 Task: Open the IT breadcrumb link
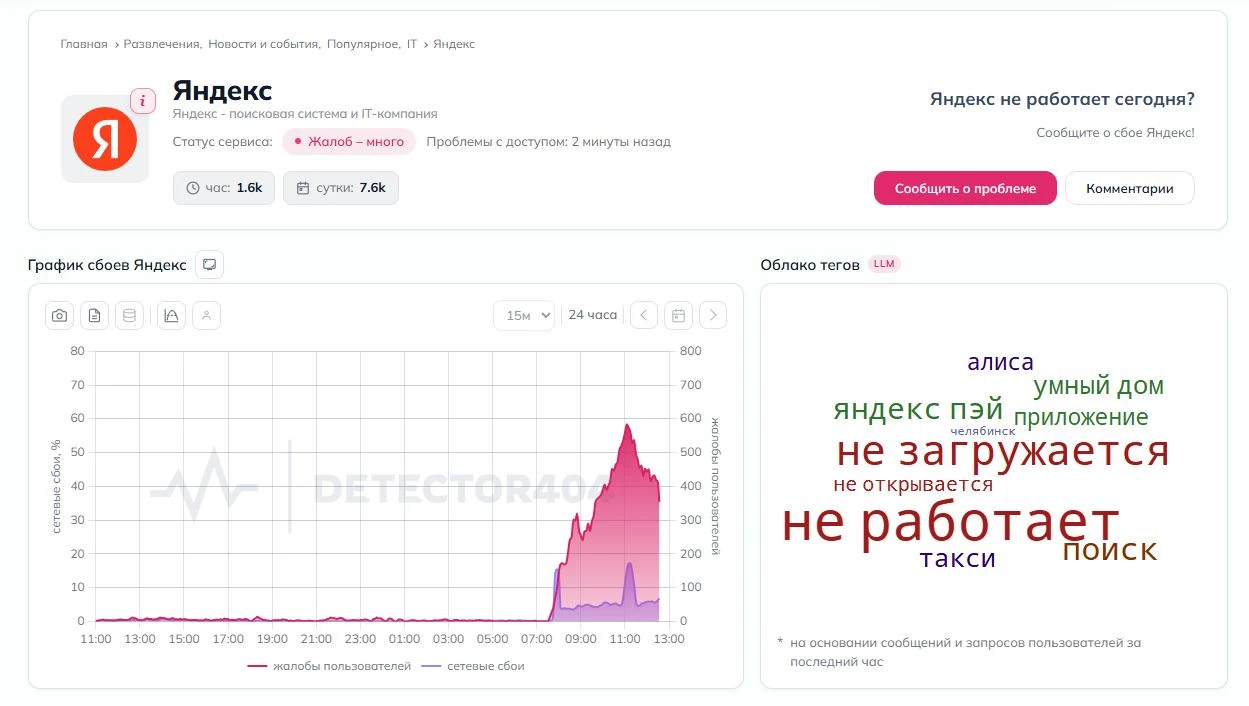pyautogui.click(x=412, y=44)
